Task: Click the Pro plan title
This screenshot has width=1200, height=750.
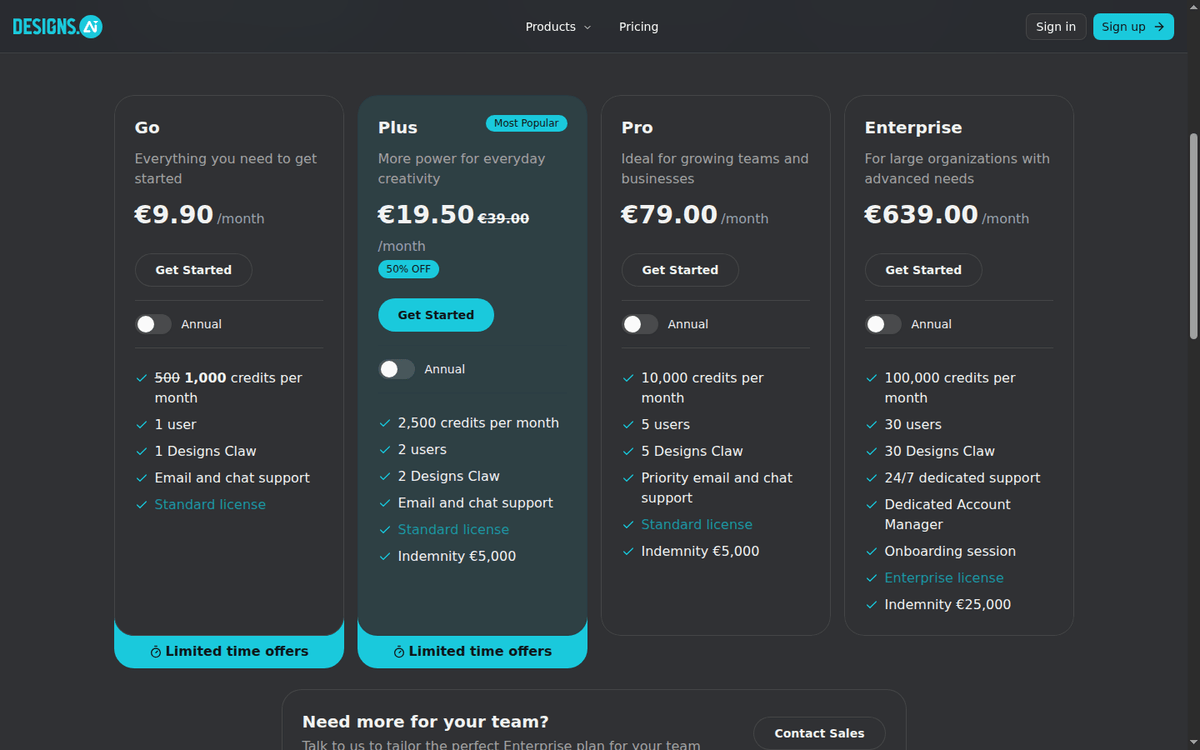Action: tap(637, 128)
